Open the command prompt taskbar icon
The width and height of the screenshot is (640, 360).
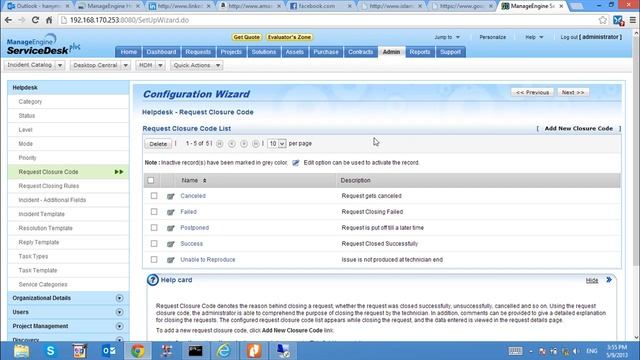click(195, 351)
